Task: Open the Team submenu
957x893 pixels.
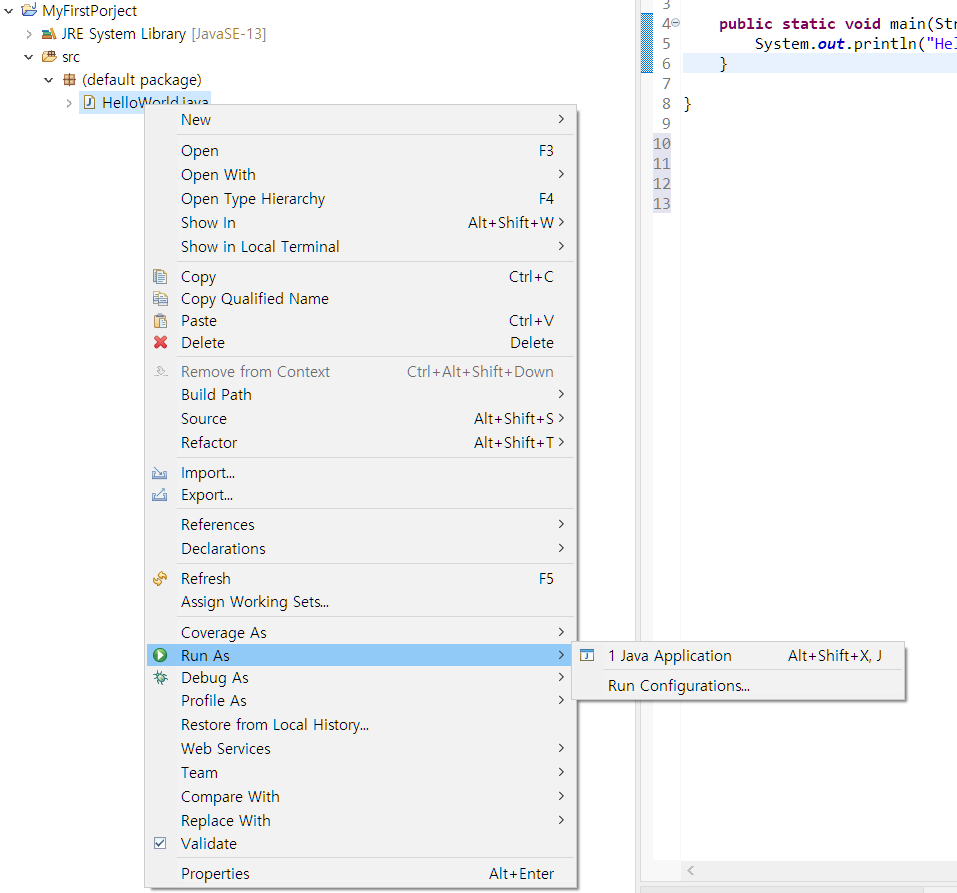Action: 360,772
